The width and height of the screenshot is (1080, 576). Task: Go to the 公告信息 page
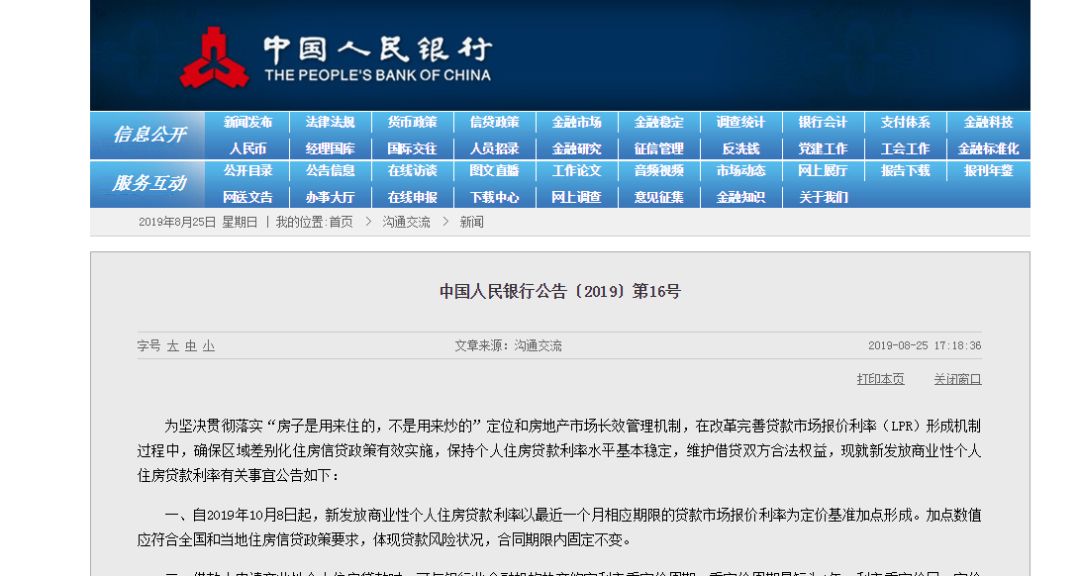click(x=330, y=171)
